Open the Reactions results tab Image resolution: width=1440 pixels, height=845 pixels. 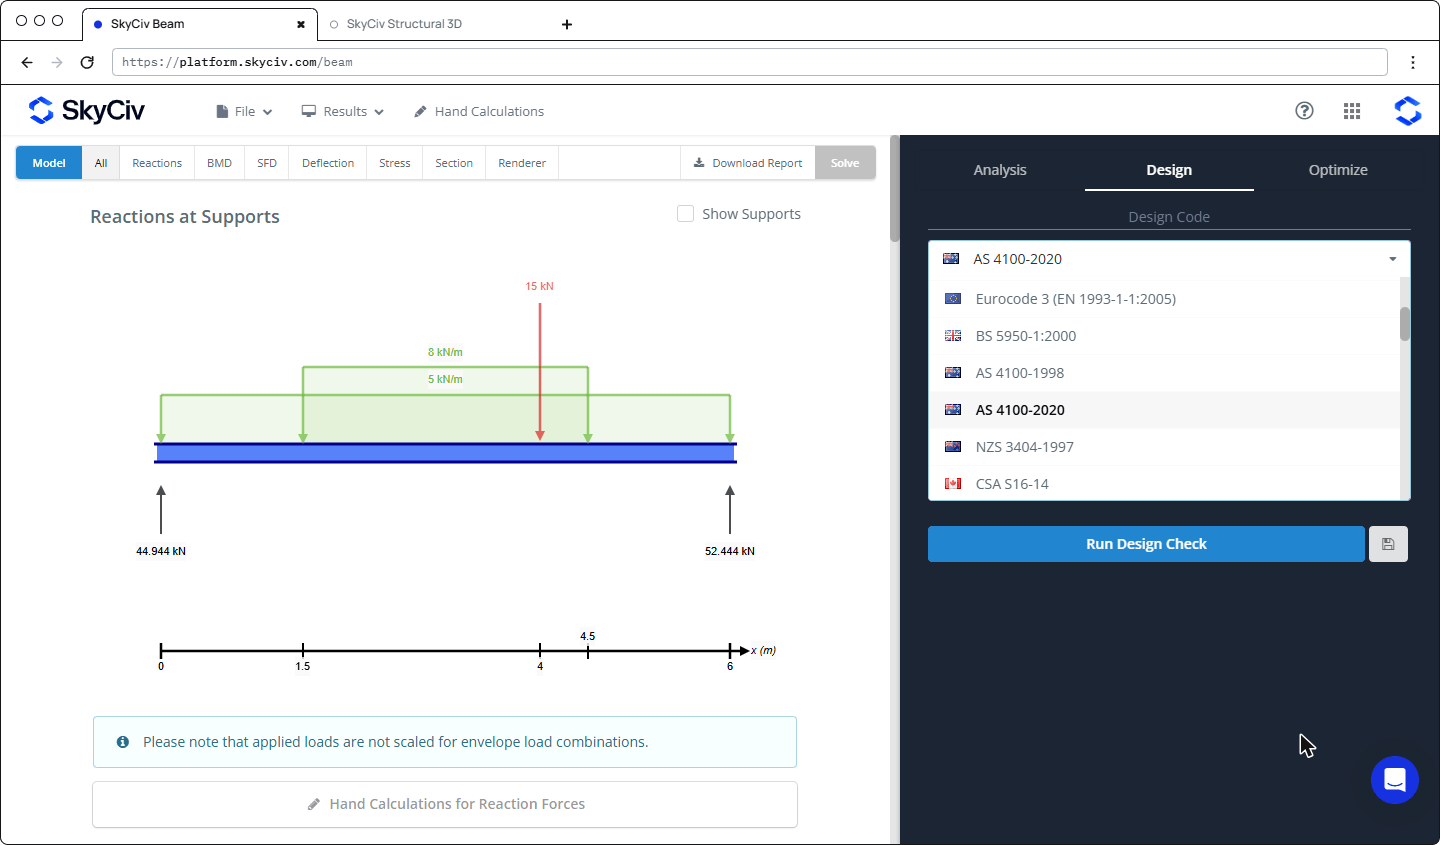157,163
